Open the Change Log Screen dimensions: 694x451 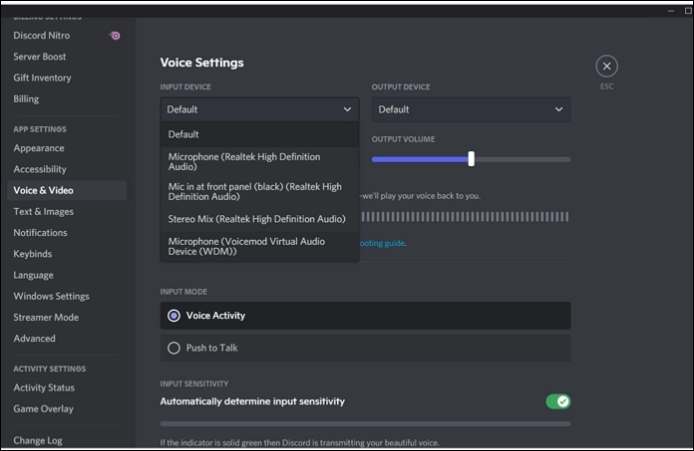(x=37, y=440)
